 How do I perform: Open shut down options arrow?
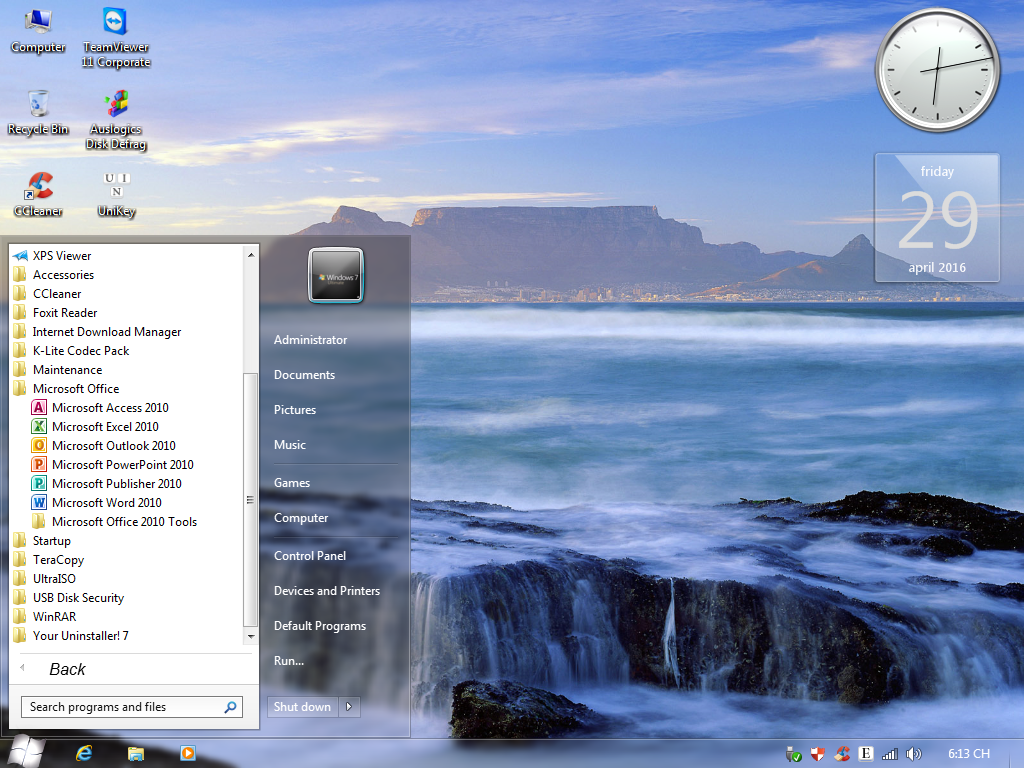coord(349,707)
